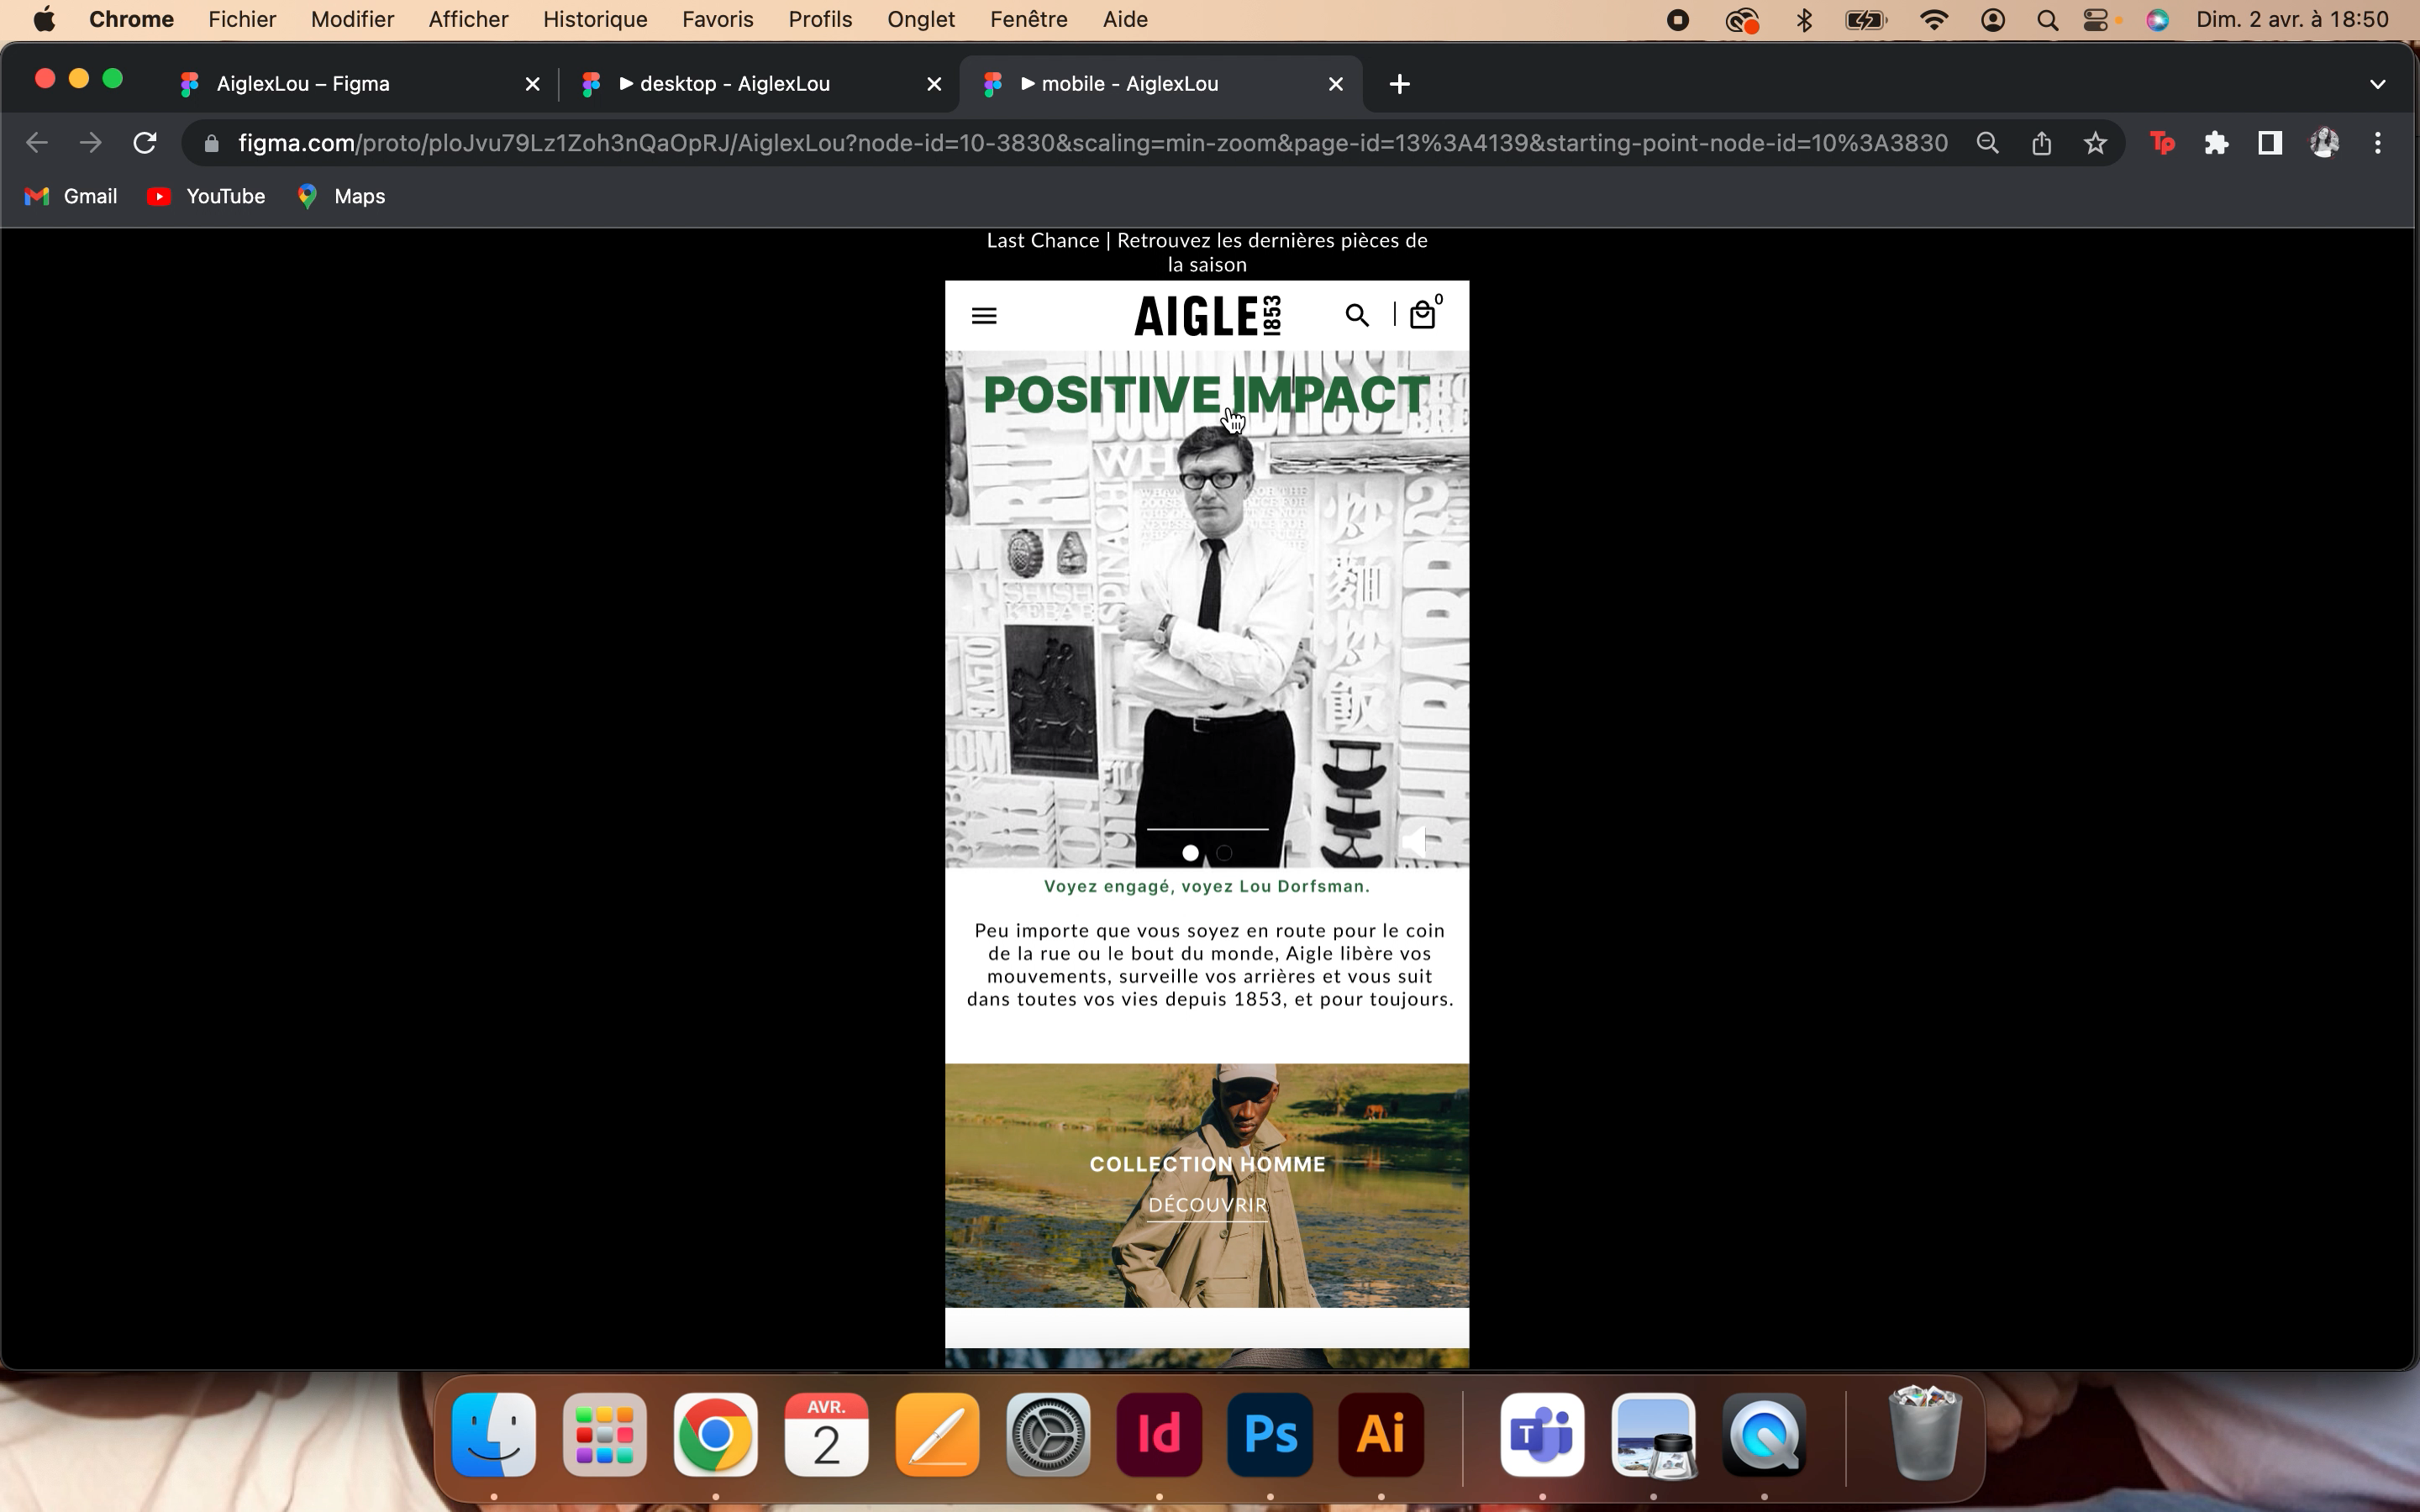The image size is (2420, 1512).
Task: Click the search magnifier in the Aigle header
Action: click(x=1356, y=316)
